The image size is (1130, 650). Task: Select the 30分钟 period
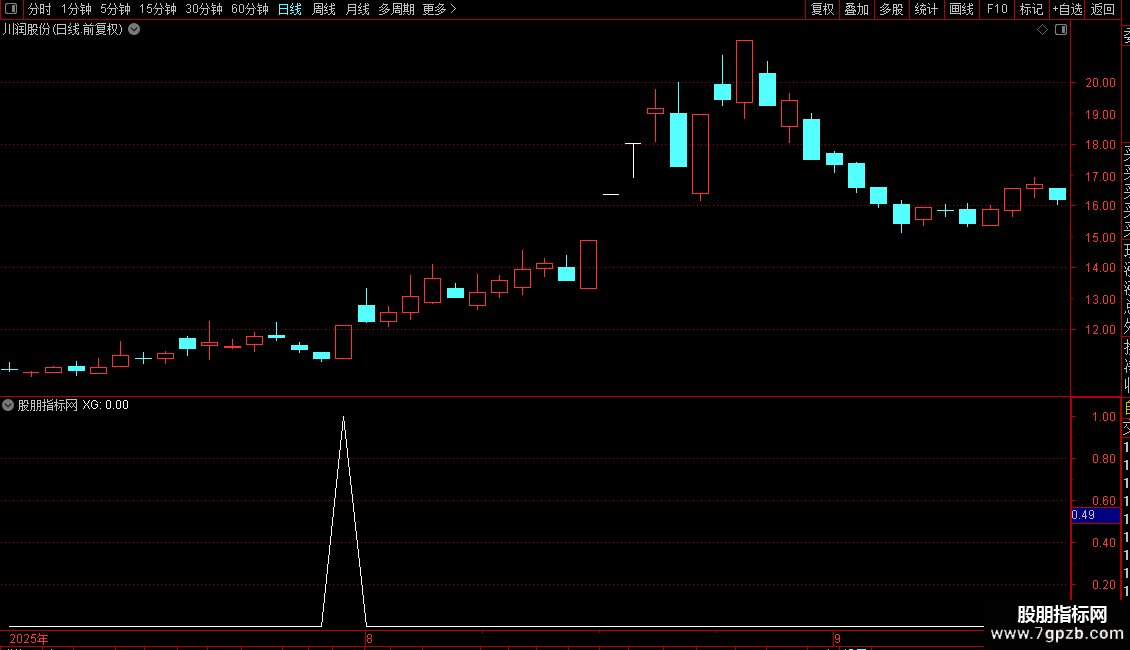(x=203, y=9)
